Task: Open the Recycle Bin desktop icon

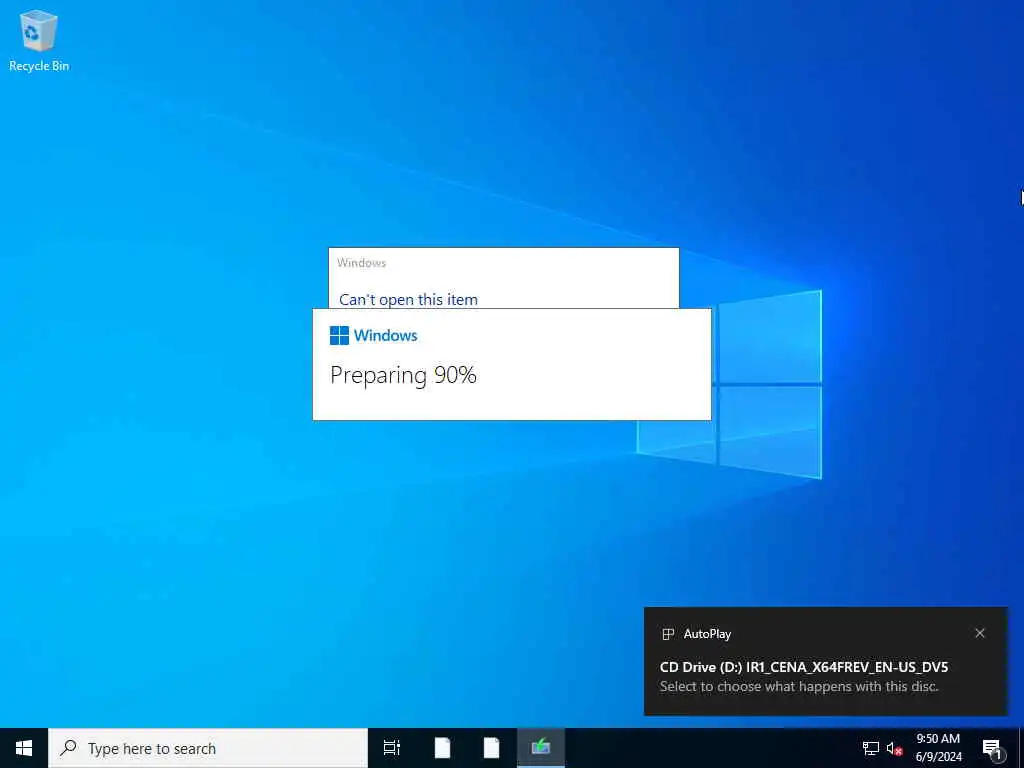Action: pyautogui.click(x=39, y=41)
